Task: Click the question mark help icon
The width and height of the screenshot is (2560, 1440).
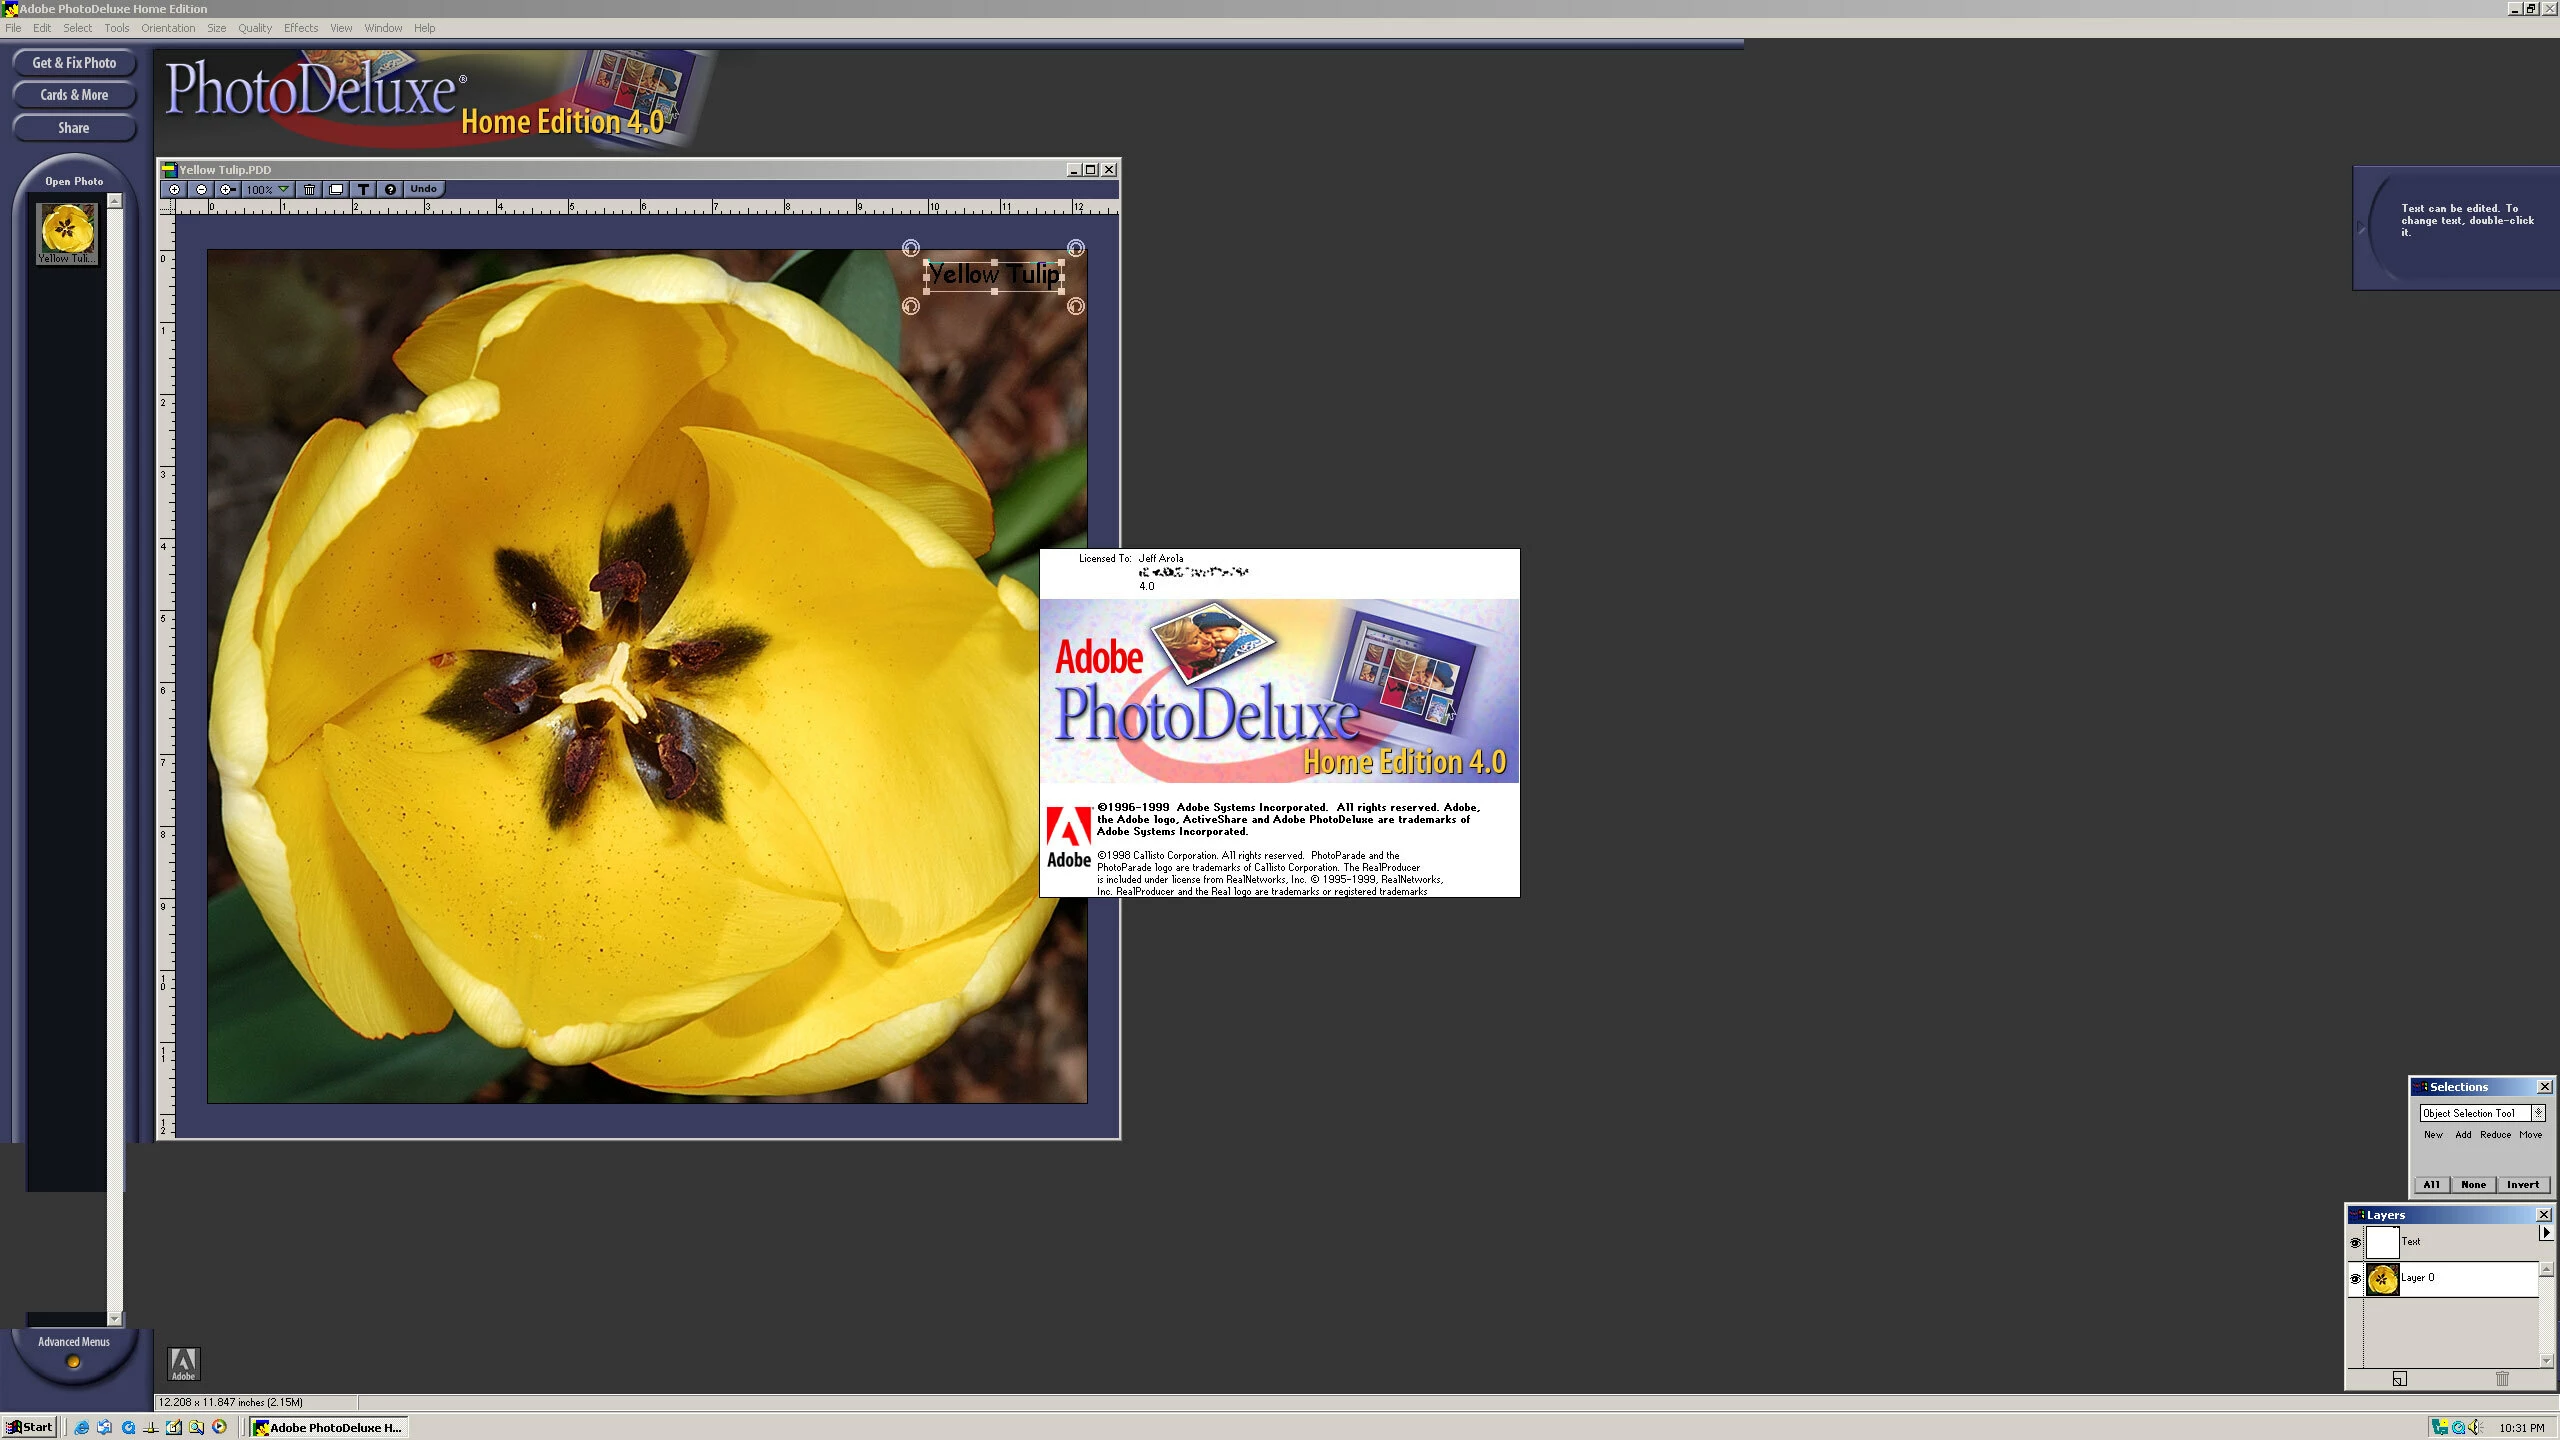Action: point(390,189)
